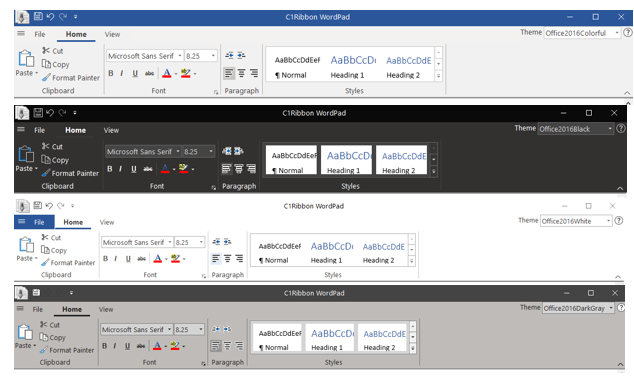Screen dimensions: 634x385
Task: Switch to View tab in Colorful theme window
Action: point(112,34)
